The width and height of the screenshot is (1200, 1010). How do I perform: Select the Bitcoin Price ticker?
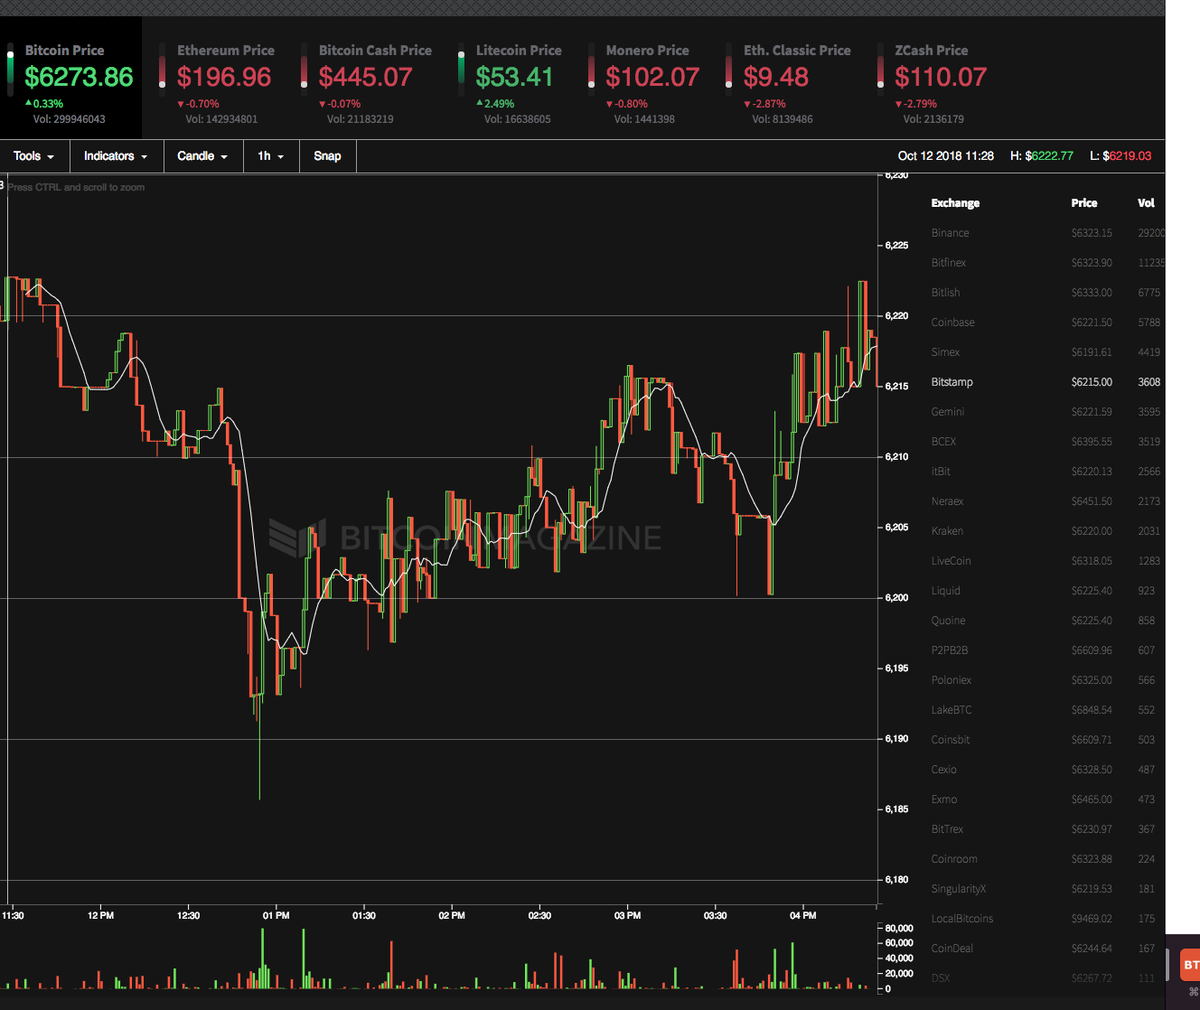coord(71,78)
